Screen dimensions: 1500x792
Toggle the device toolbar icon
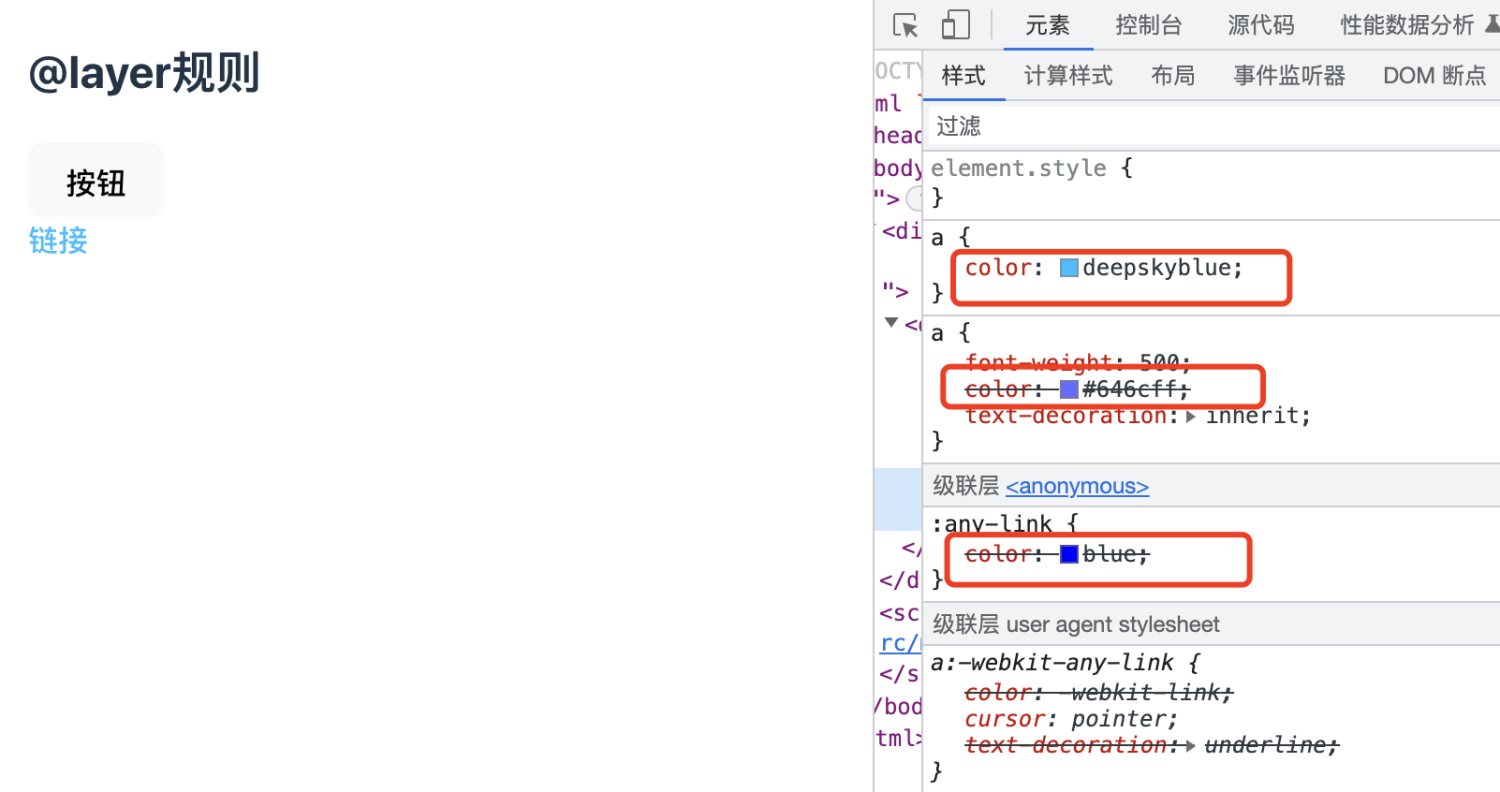[956, 25]
